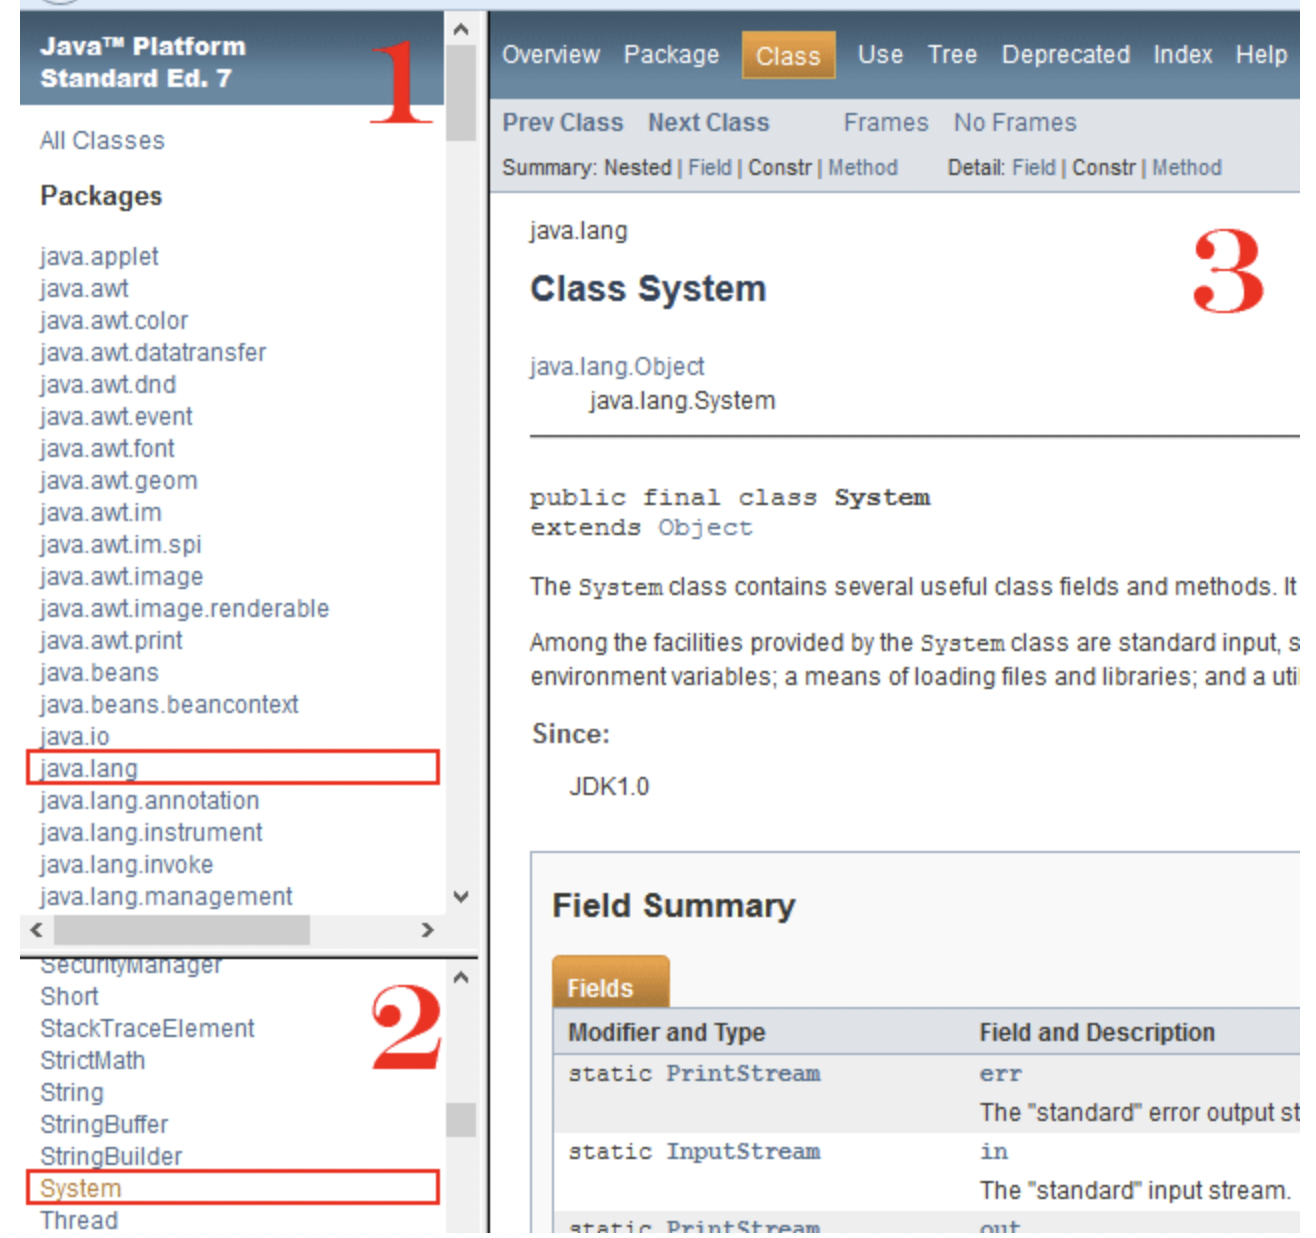The height and width of the screenshot is (1238, 1316).
Task: Open the err field link
Action: 1001,1075
